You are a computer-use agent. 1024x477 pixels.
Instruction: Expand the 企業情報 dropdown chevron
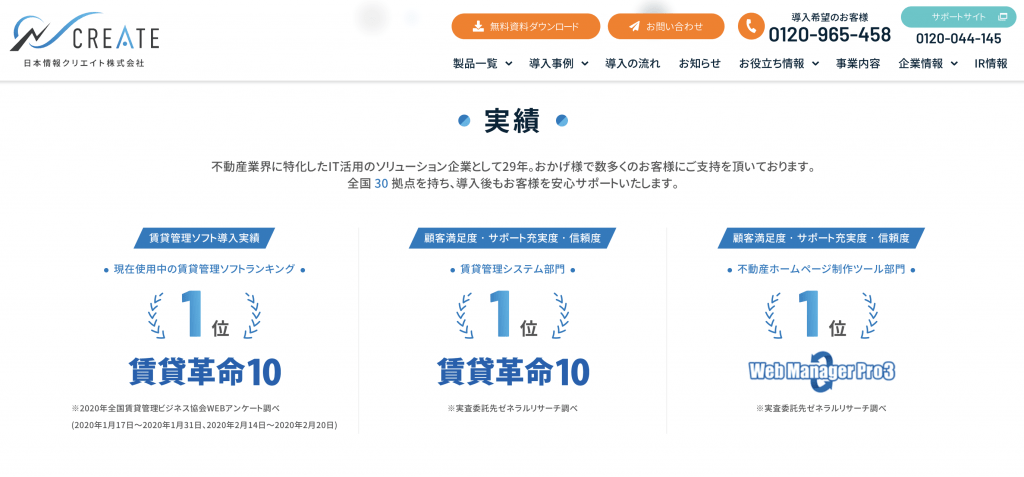(x=954, y=63)
